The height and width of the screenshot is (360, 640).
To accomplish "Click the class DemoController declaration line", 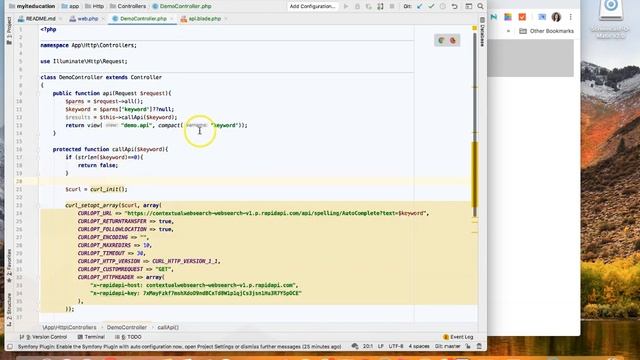I will (101, 77).
